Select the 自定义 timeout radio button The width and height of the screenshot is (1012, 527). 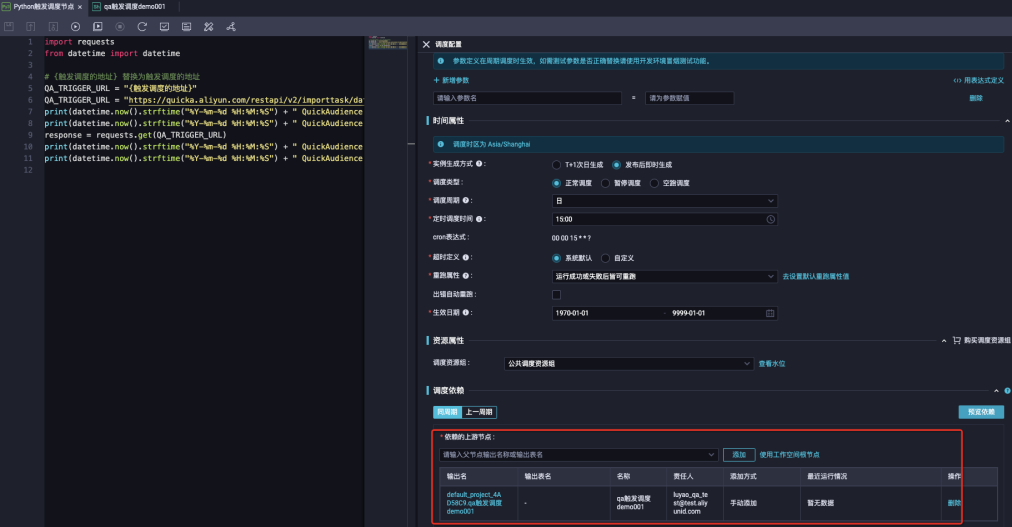[x=605, y=258]
